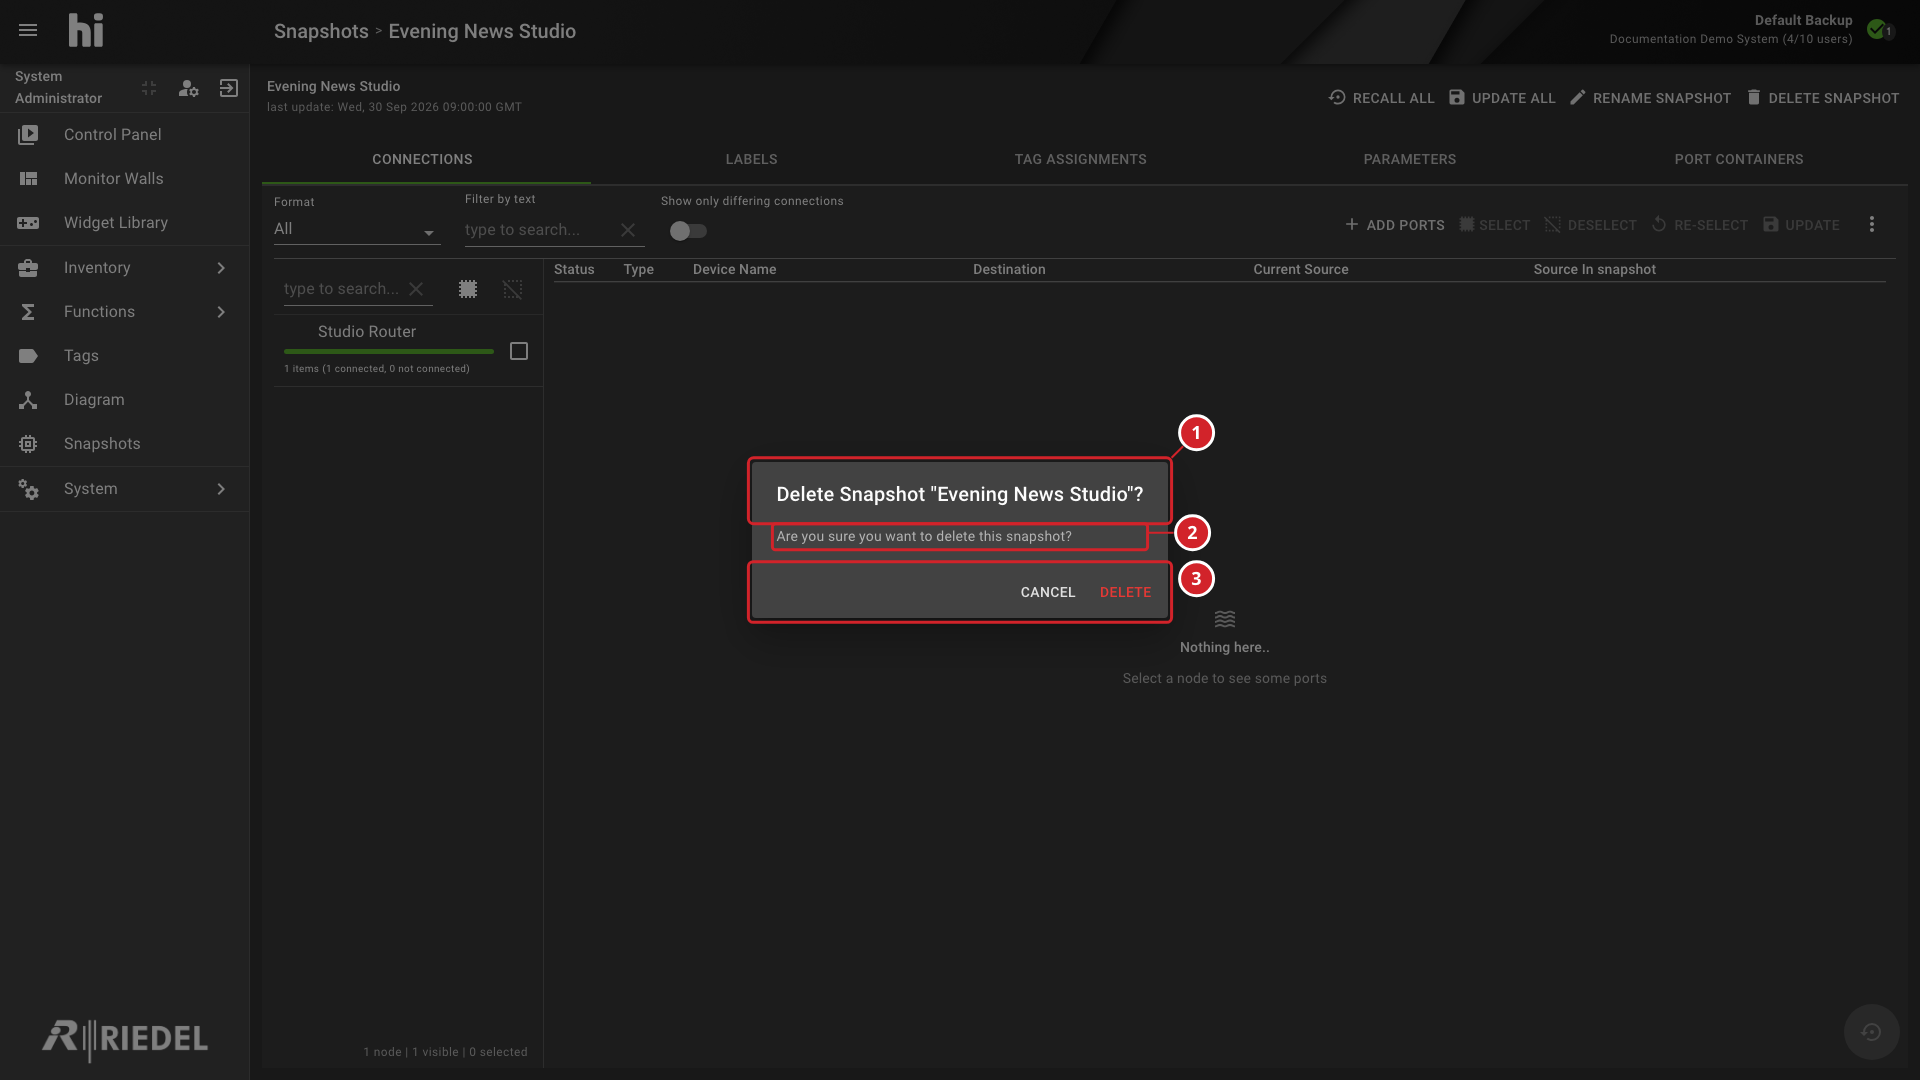Open user settings icon beside System Administrator

[x=188, y=88]
